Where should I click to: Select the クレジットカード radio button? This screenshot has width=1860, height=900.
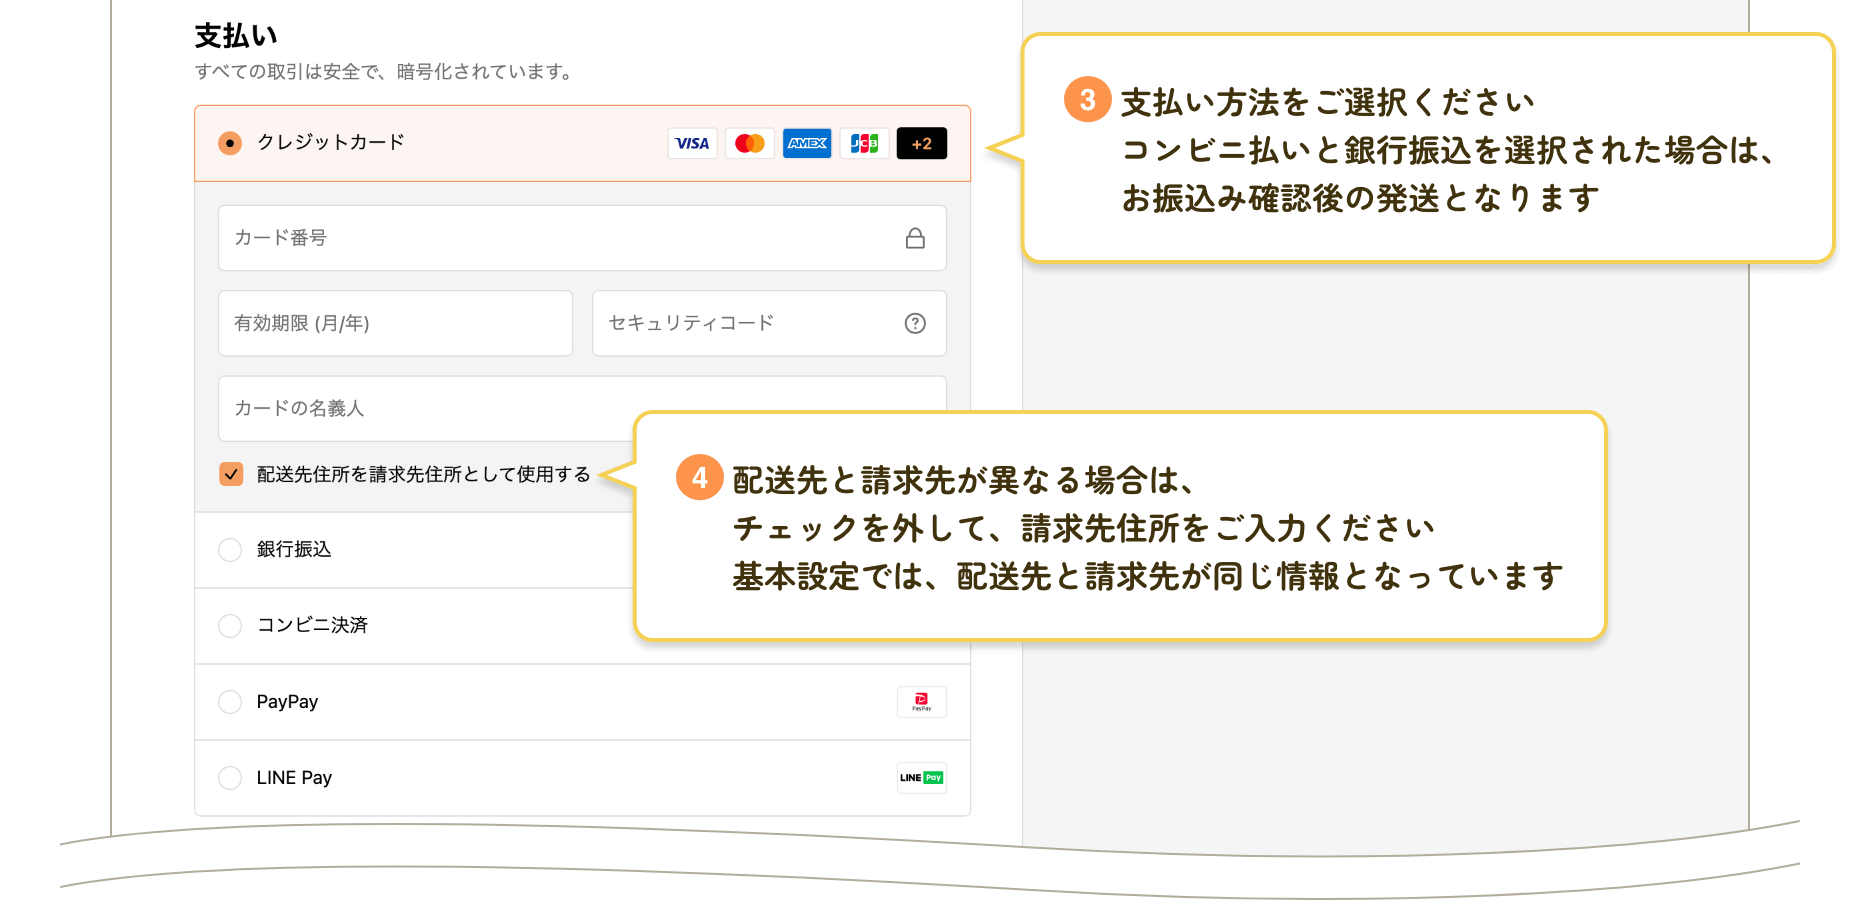pos(230,143)
